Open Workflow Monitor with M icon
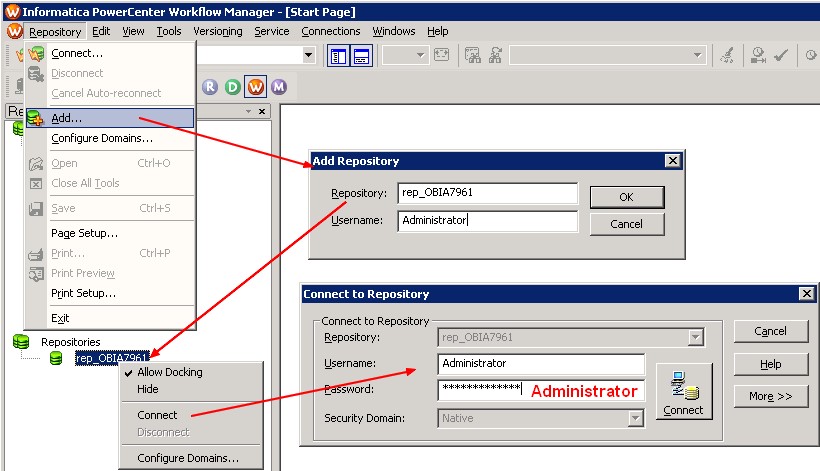Viewport: 820px width, 471px height. [279, 87]
